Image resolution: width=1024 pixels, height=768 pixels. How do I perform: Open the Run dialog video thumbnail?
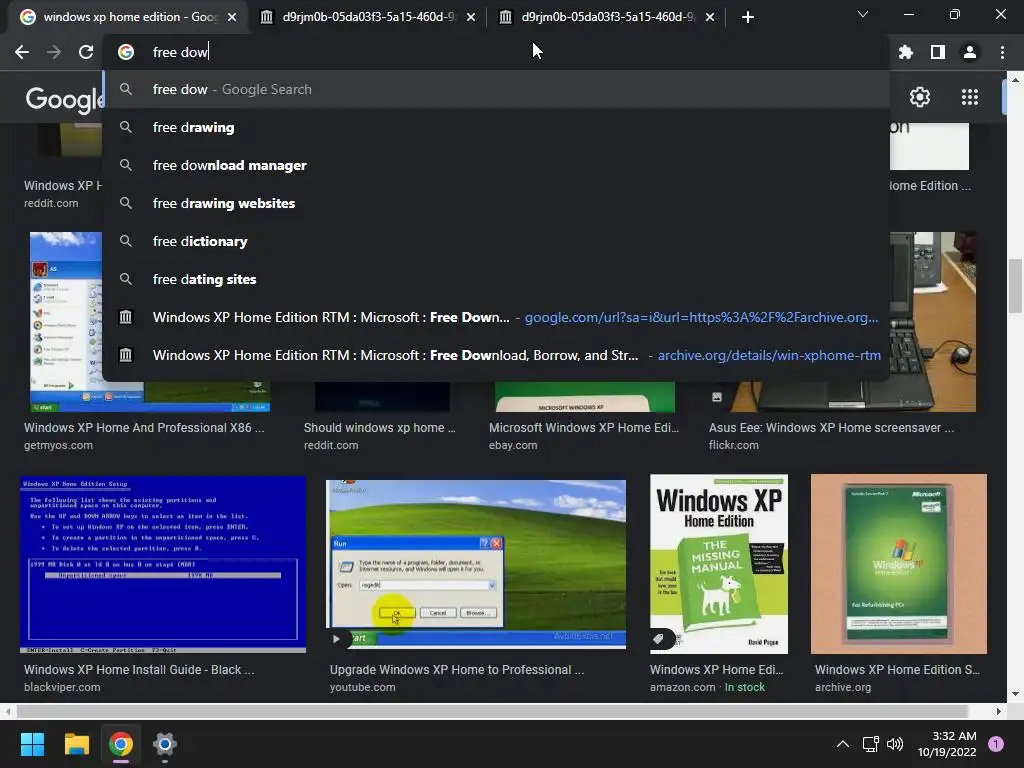(x=475, y=564)
